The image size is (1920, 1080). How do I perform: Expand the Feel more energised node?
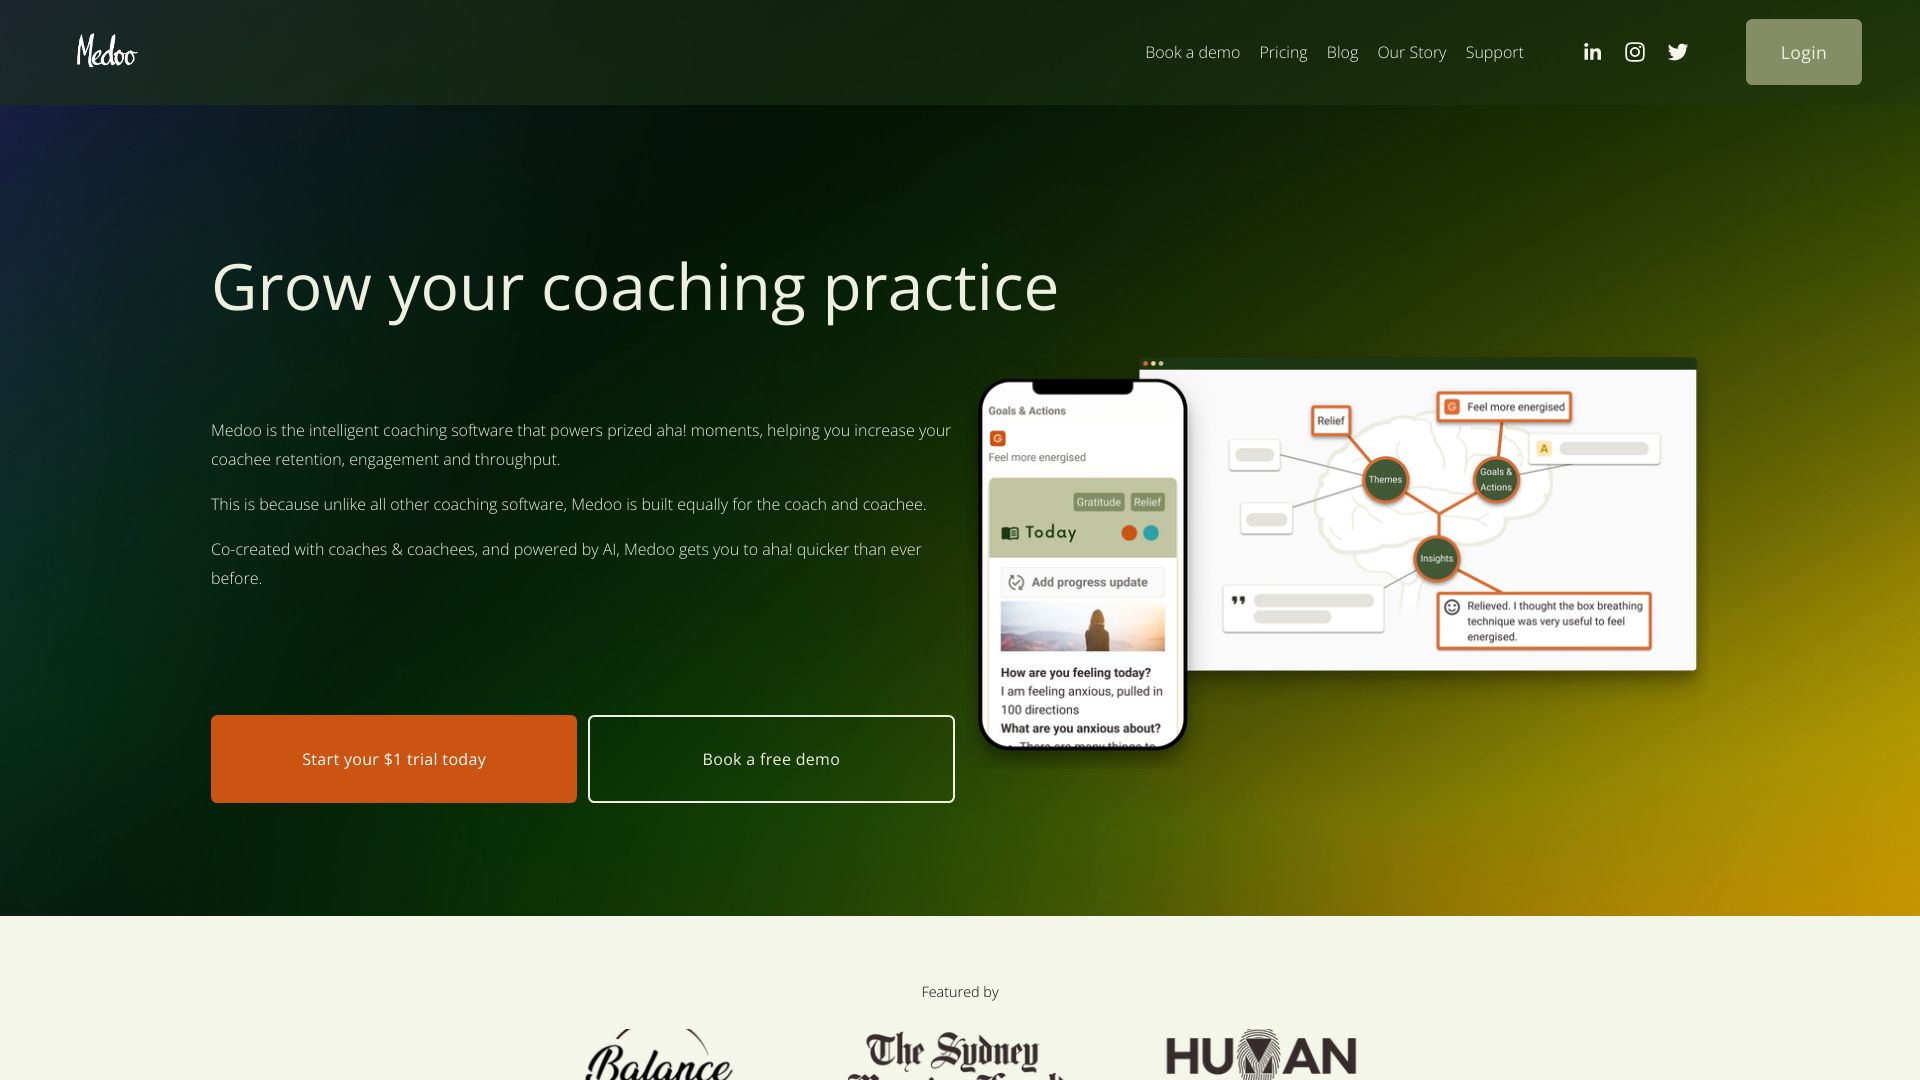click(x=1505, y=406)
